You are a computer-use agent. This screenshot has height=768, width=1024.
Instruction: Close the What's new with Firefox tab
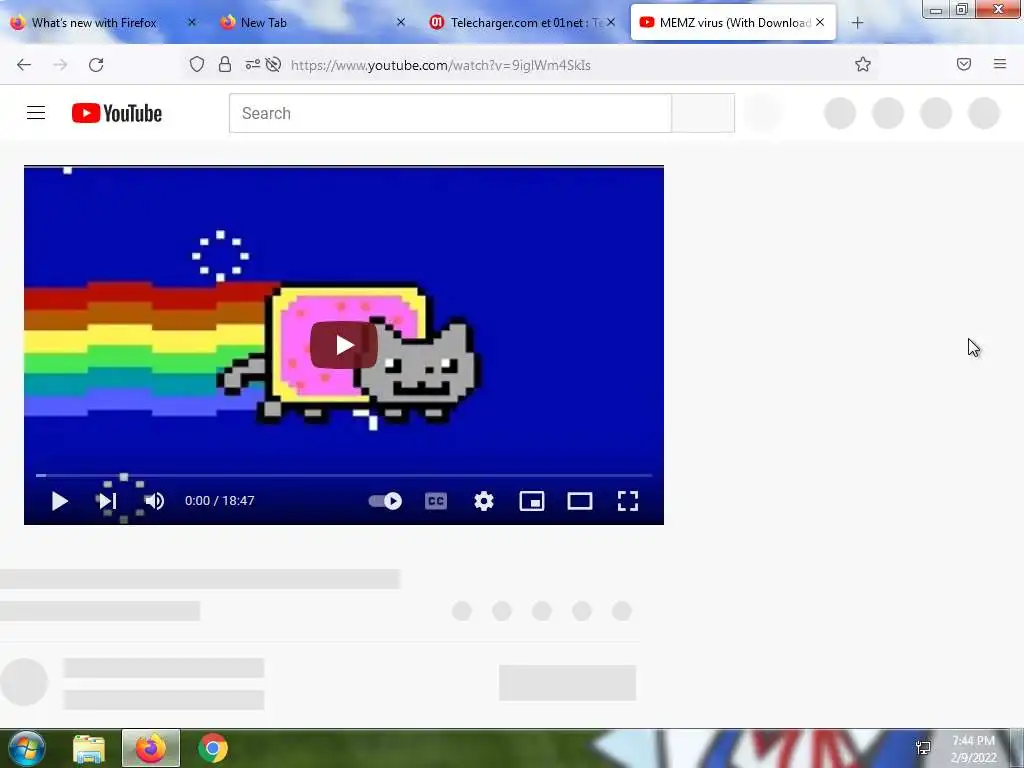click(x=192, y=22)
